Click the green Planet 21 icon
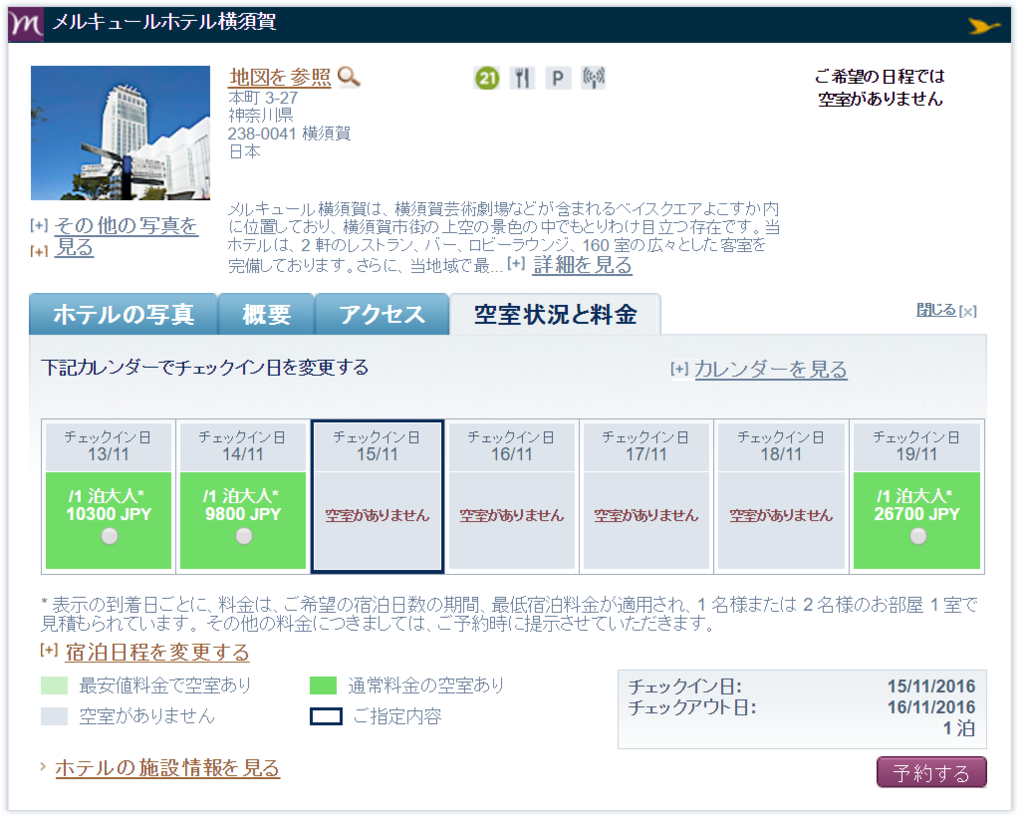The width and height of the screenshot is (1024, 820). (x=487, y=79)
